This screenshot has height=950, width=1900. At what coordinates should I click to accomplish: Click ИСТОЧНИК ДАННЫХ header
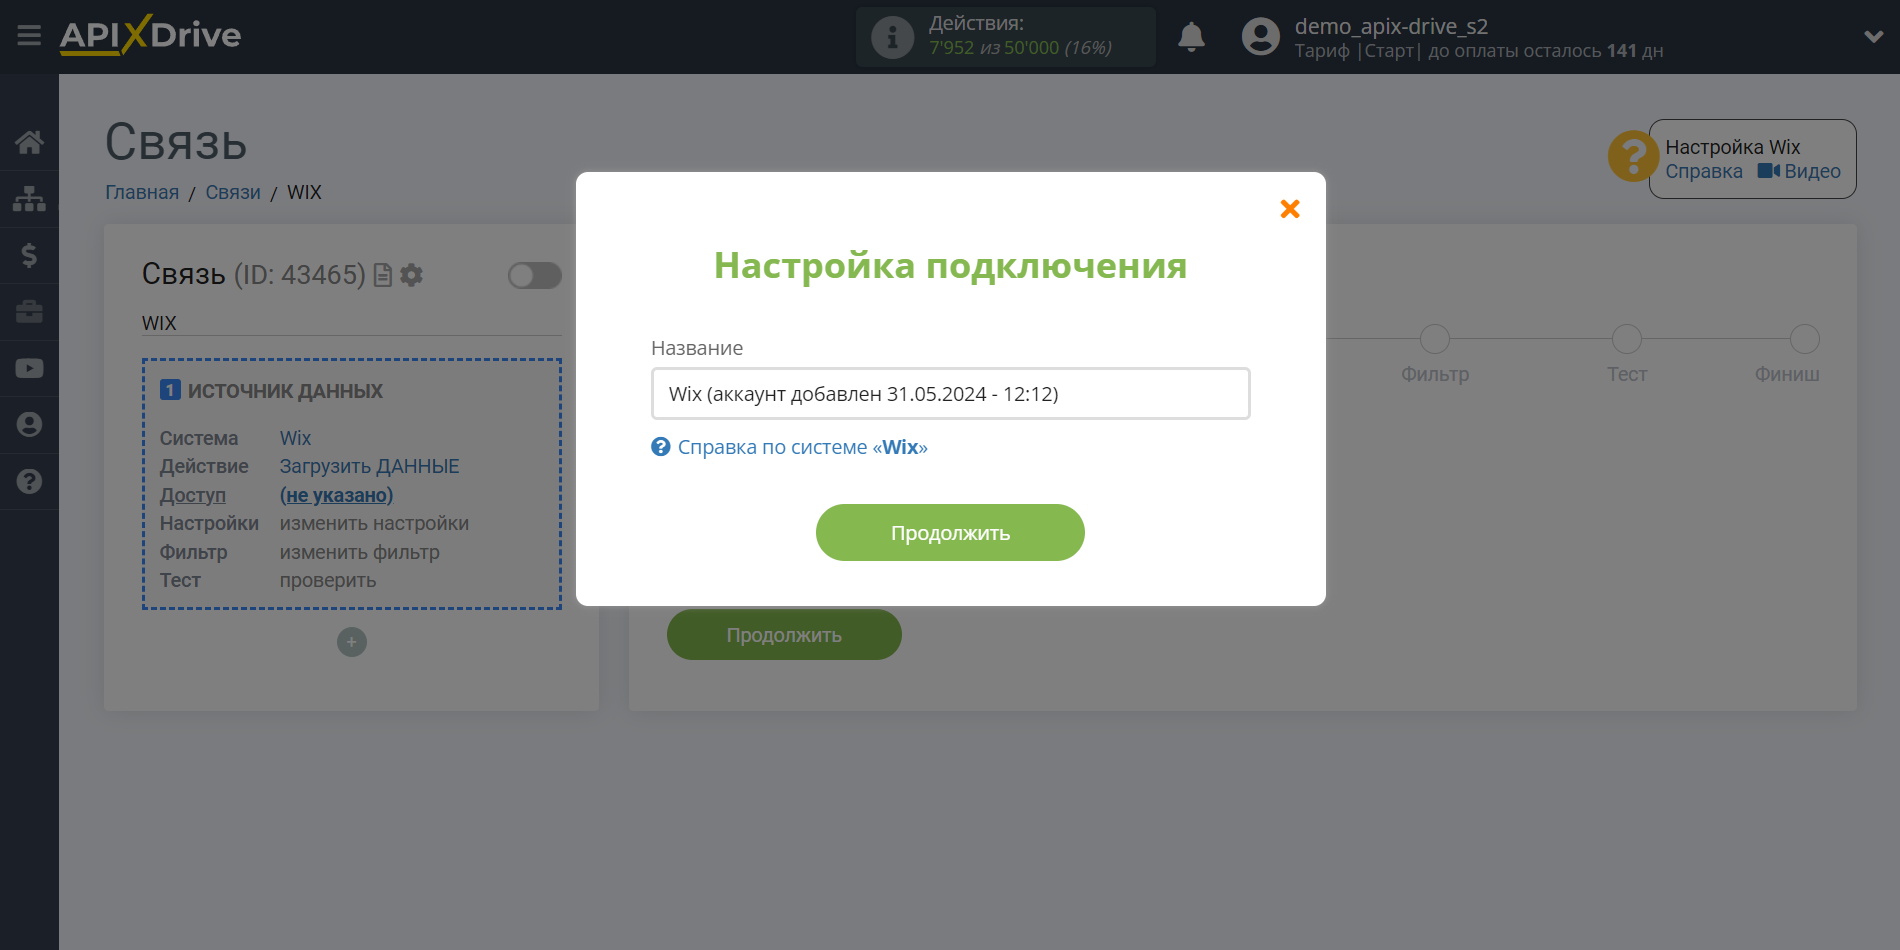(x=285, y=391)
